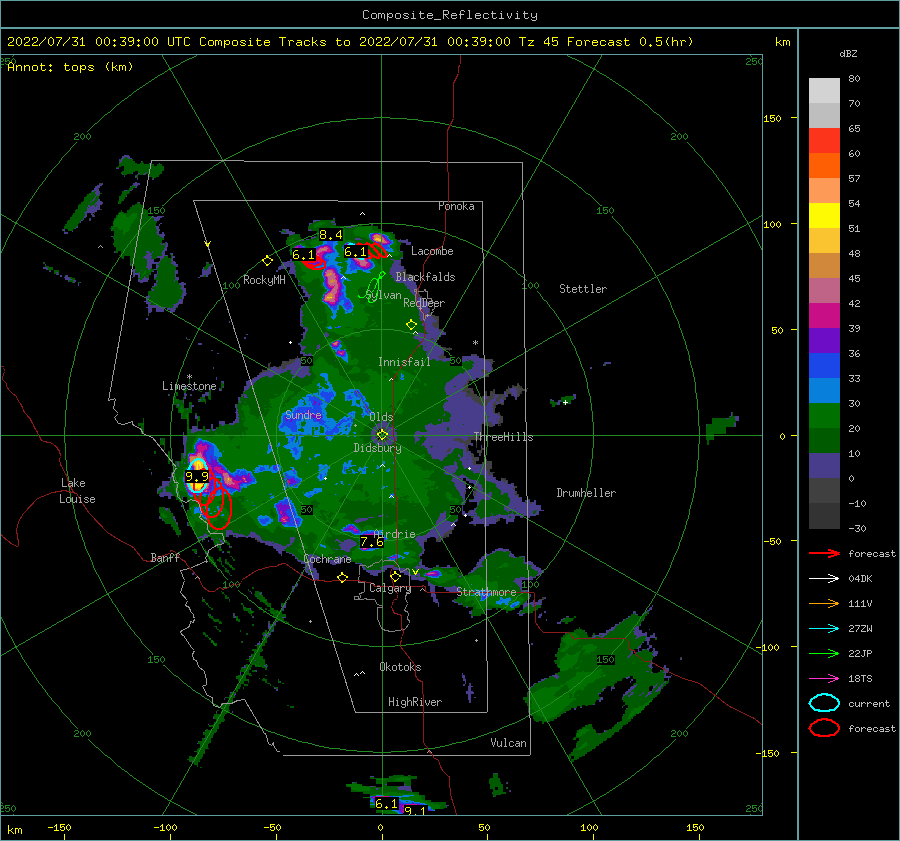Click the yellow diamond marker below Cochrane
The height and width of the screenshot is (841, 900).
coord(343,577)
